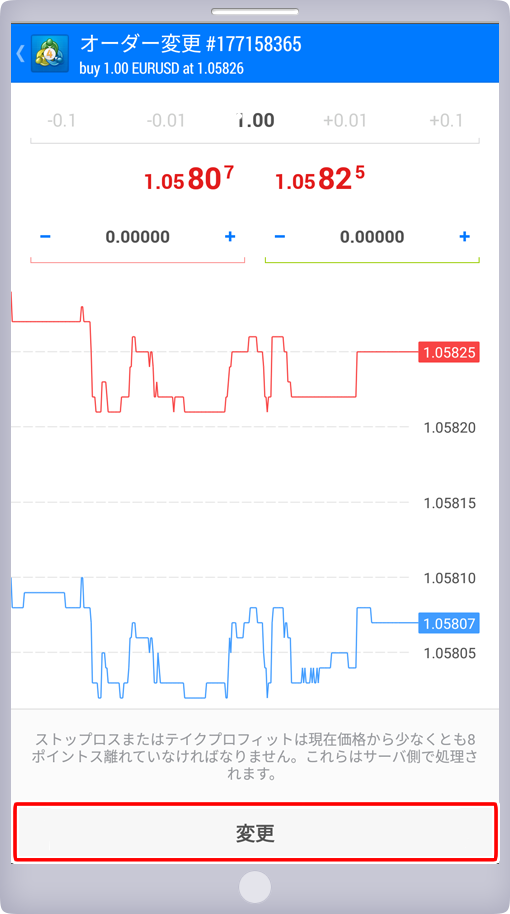
Task: Reduce volume by -0.01
Action: tap(166, 121)
